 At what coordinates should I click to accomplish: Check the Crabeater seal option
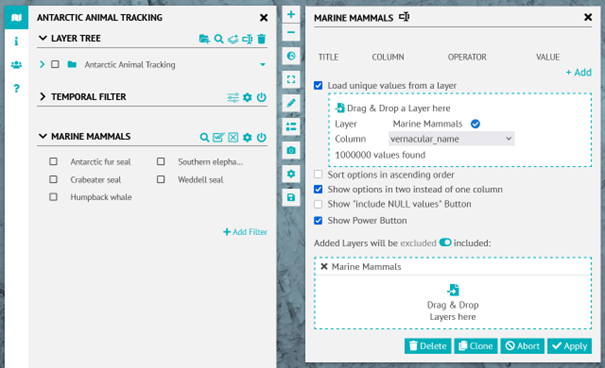coord(53,179)
